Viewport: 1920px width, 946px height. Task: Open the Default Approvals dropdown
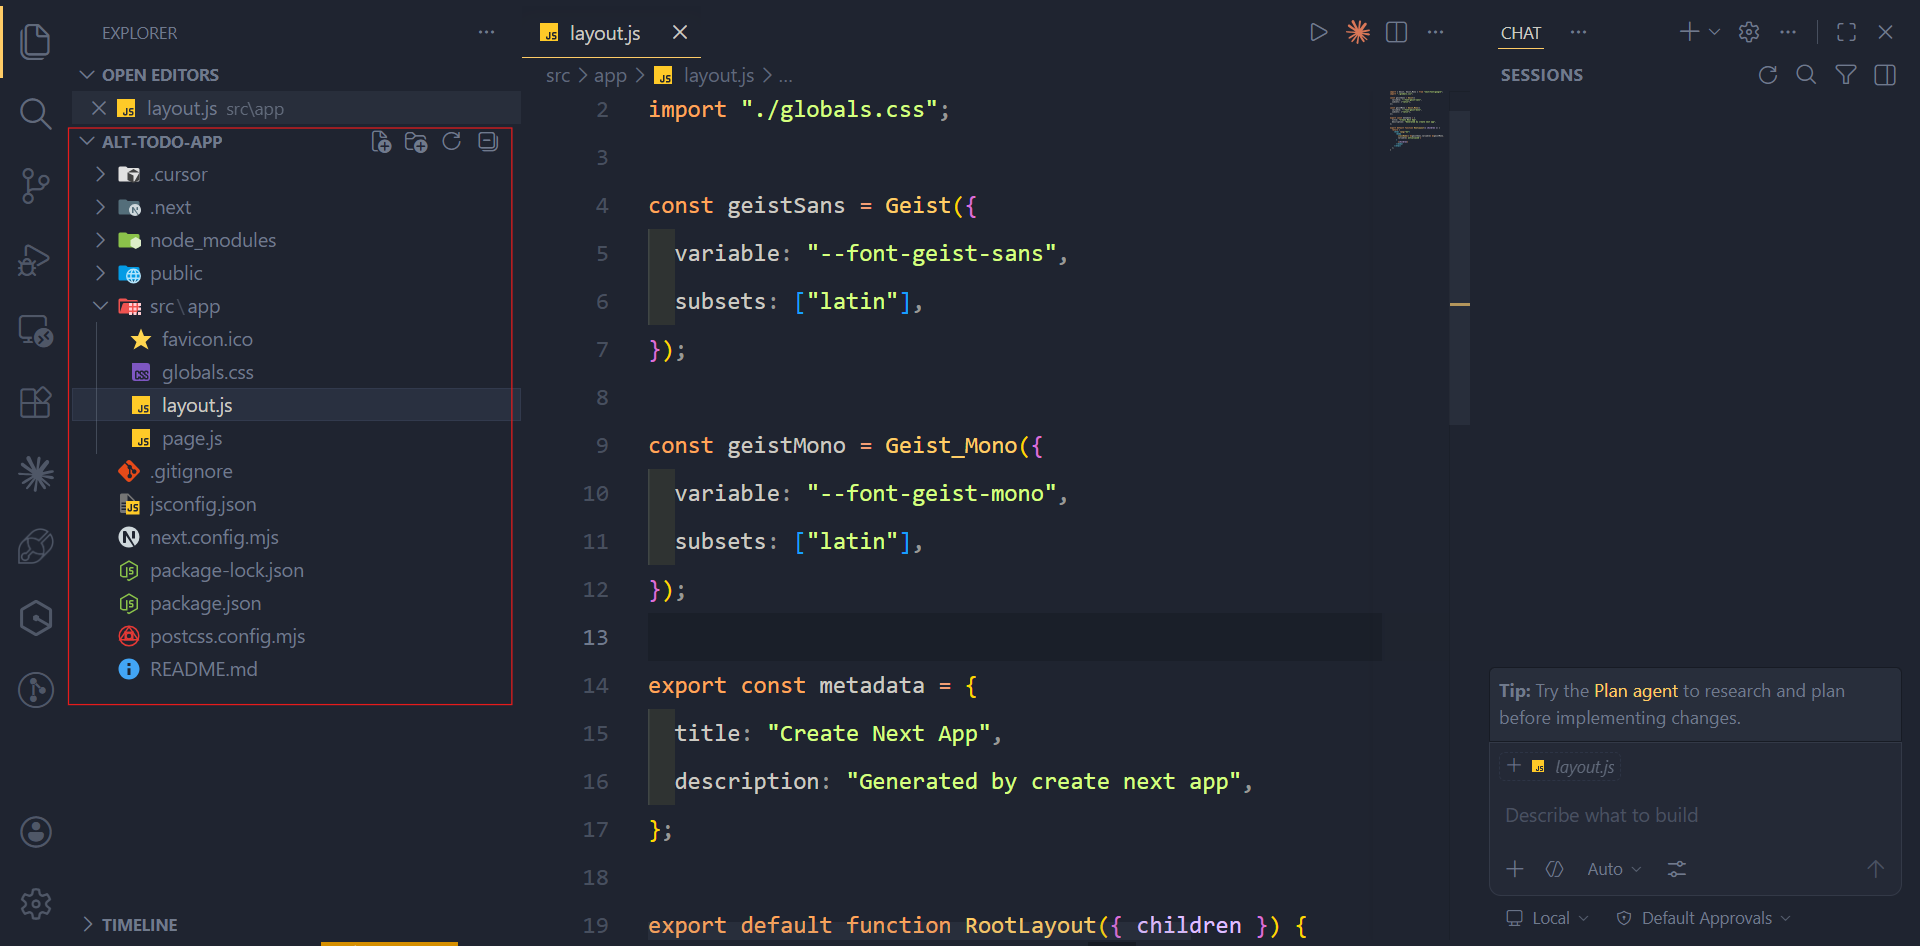(x=1702, y=917)
